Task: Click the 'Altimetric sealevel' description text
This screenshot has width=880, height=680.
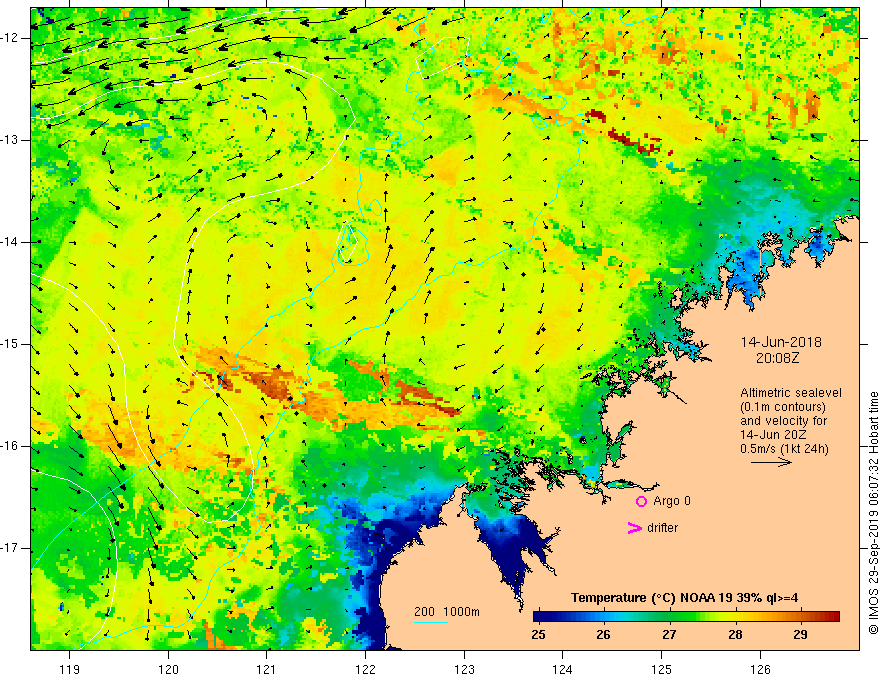Action: (x=791, y=393)
